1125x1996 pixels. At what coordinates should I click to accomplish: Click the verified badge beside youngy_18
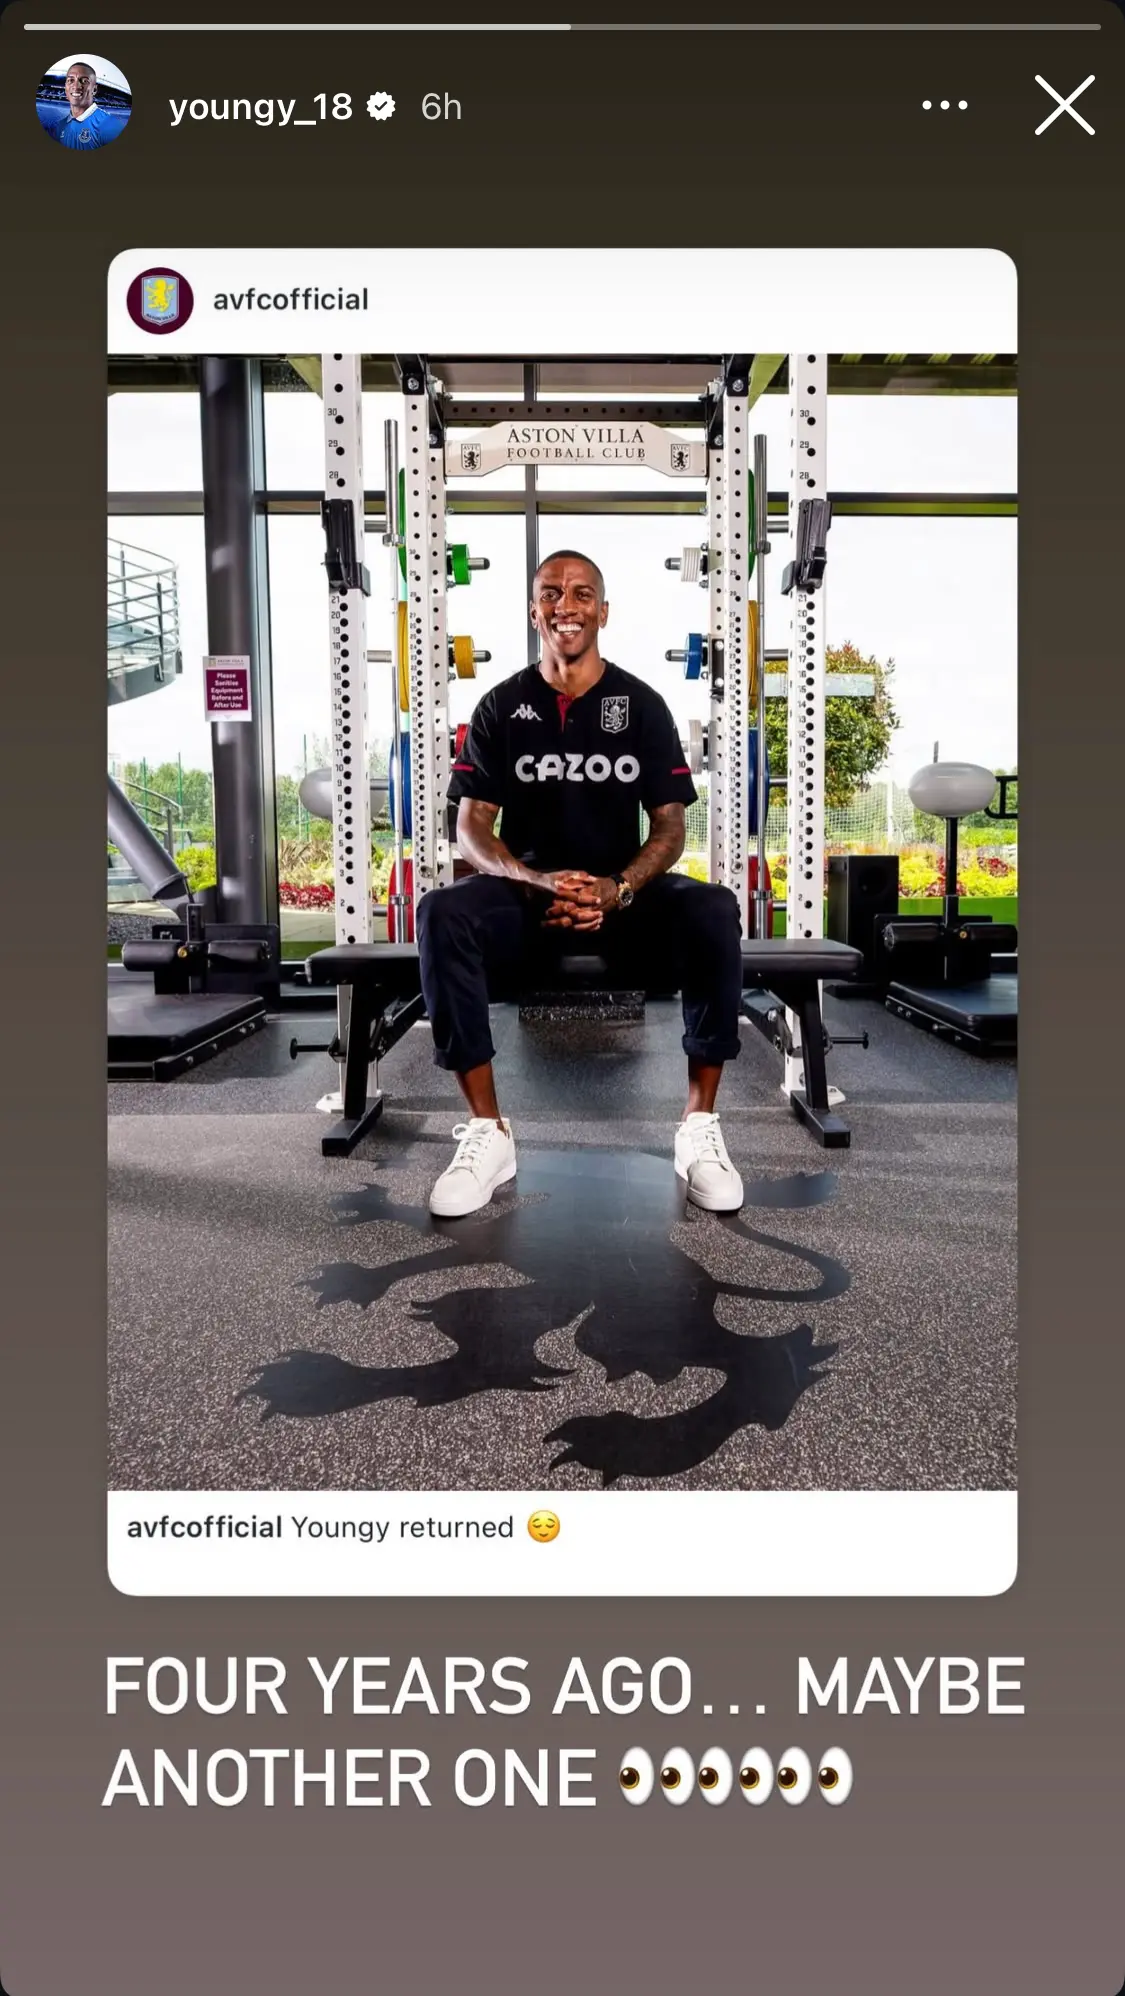pyautogui.click(x=381, y=106)
